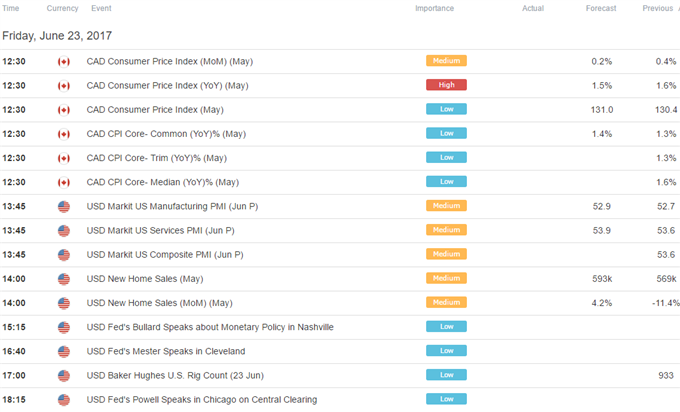The image size is (680, 412).
Task: Click Medium badge on Markit US Manufacturing PMI
Action: (446, 206)
